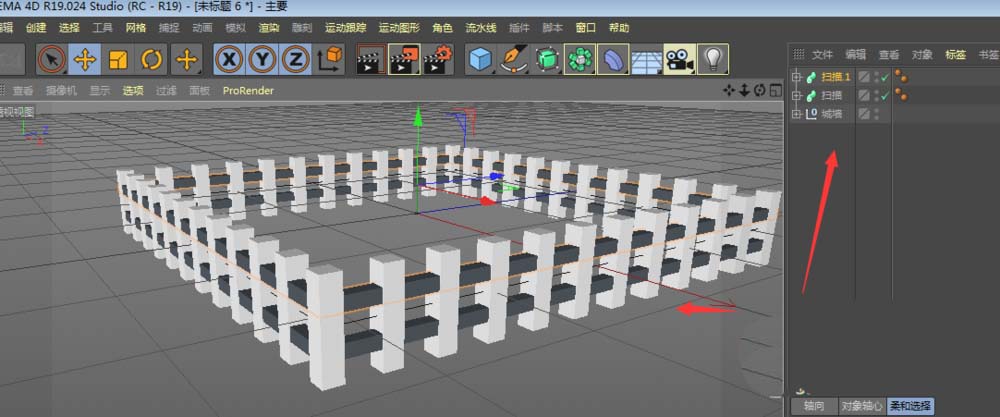Toggle the X axis lock

pos(230,60)
